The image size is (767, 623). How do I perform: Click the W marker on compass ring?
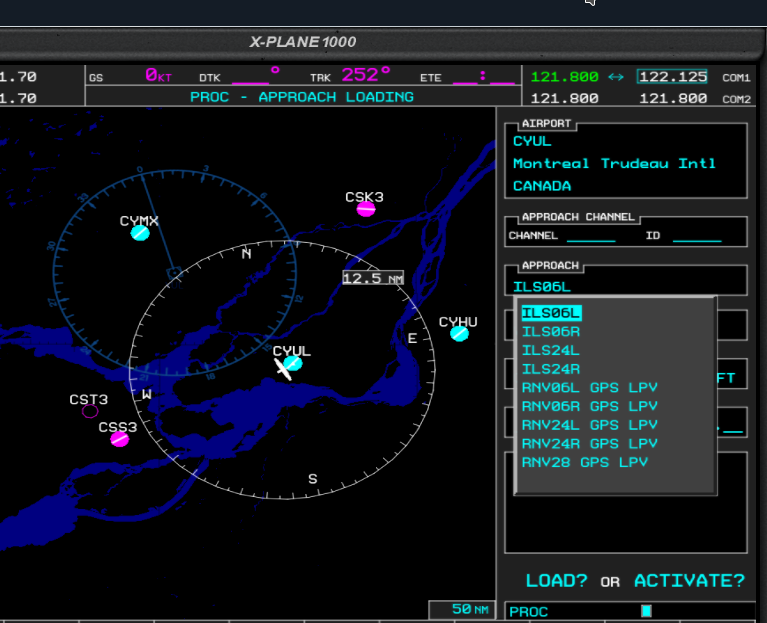coord(147,395)
